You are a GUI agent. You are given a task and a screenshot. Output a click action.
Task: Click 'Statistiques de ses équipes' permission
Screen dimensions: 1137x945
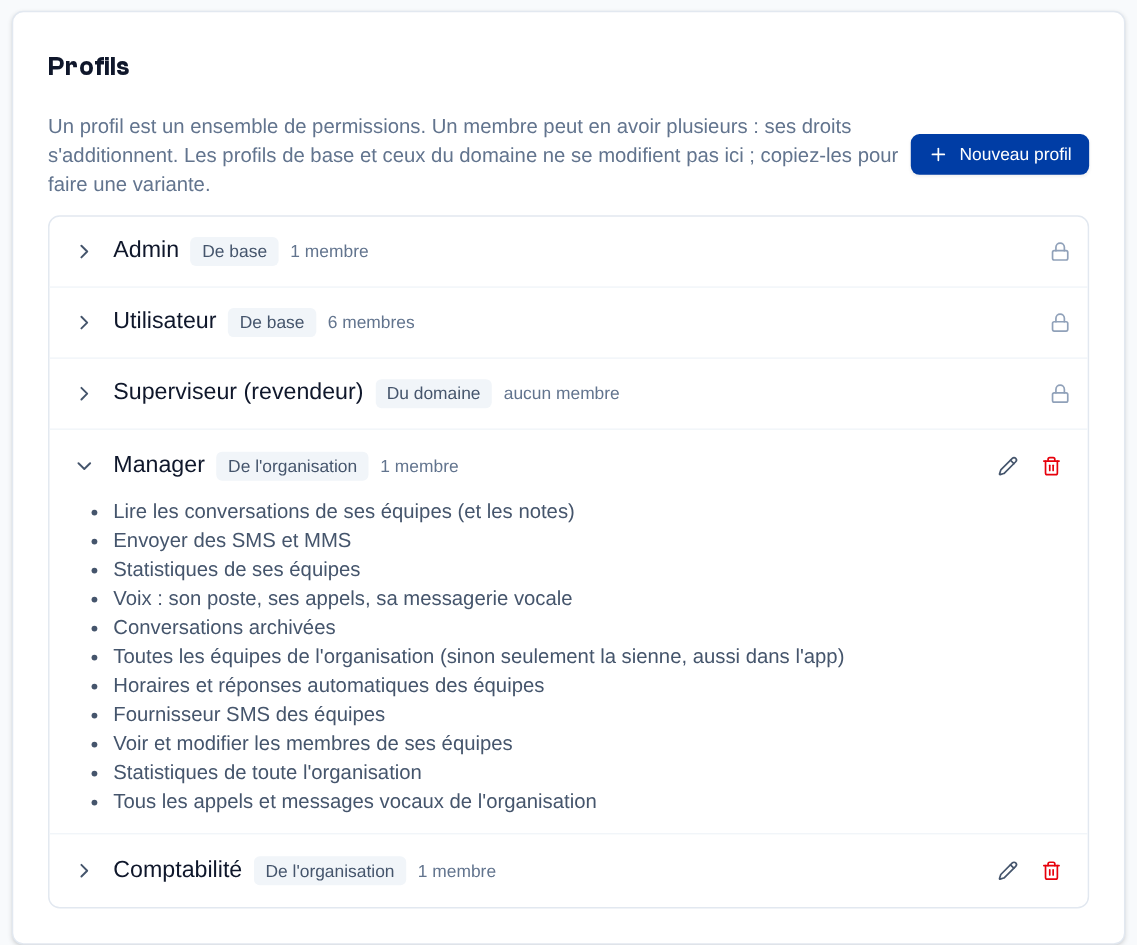(236, 570)
